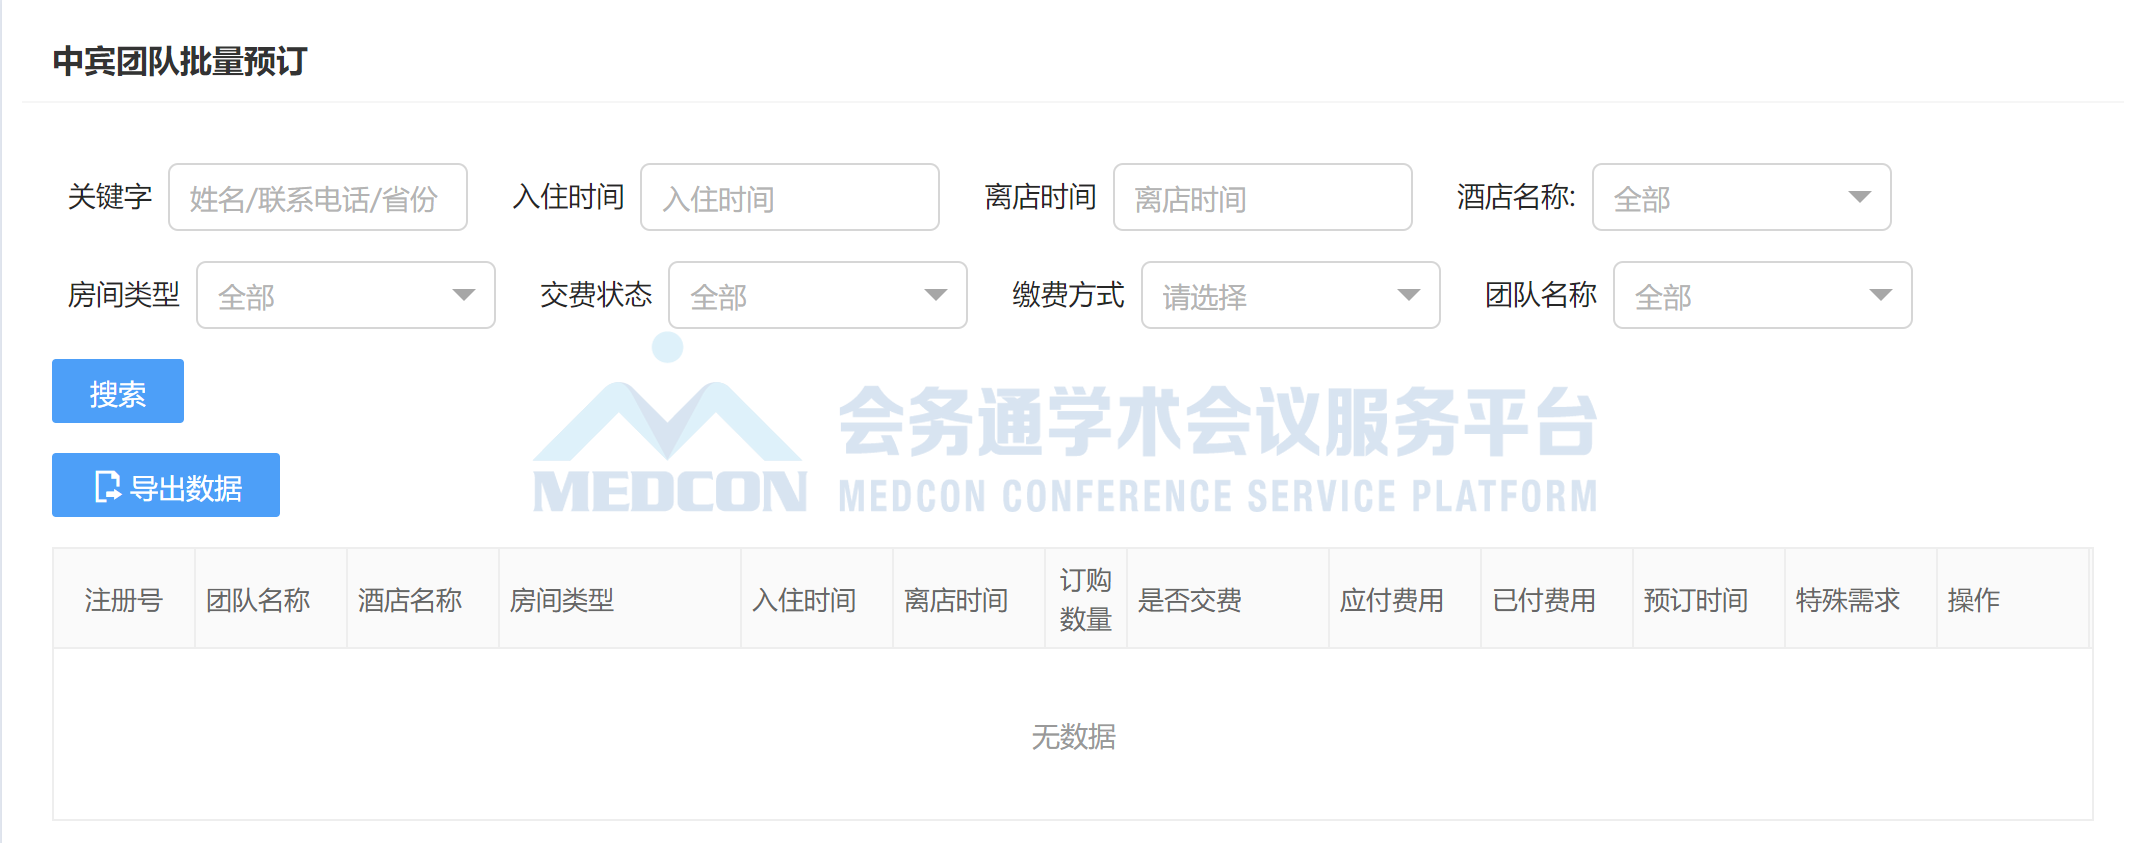Click the 交费状态 dropdown arrow
This screenshot has height=843, width=2130.
point(936,295)
